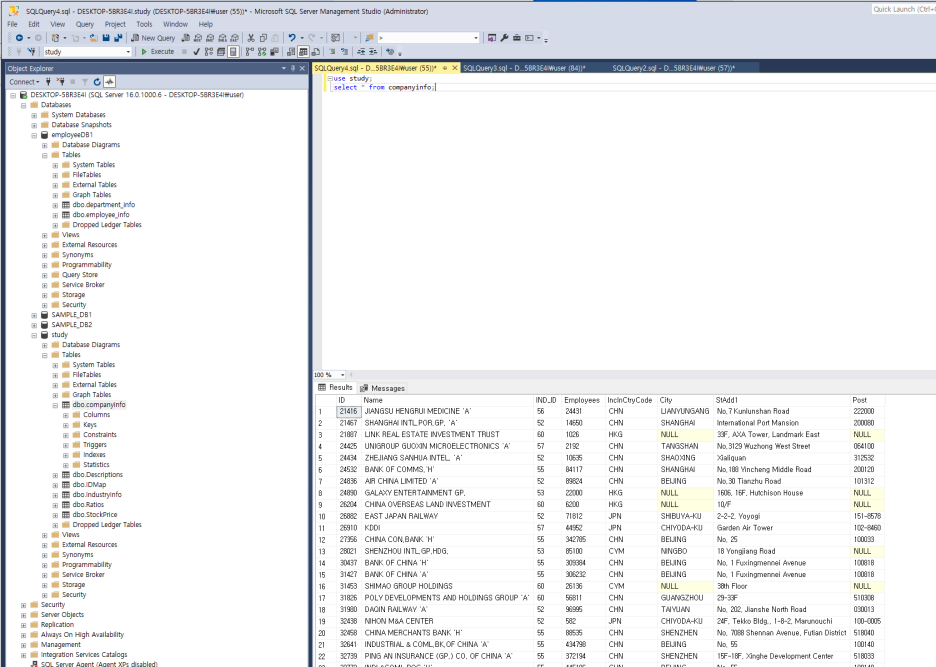The image size is (936, 667).
Task: Close the SQLQuery4.sql tab
Action: pyautogui.click(x=455, y=68)
